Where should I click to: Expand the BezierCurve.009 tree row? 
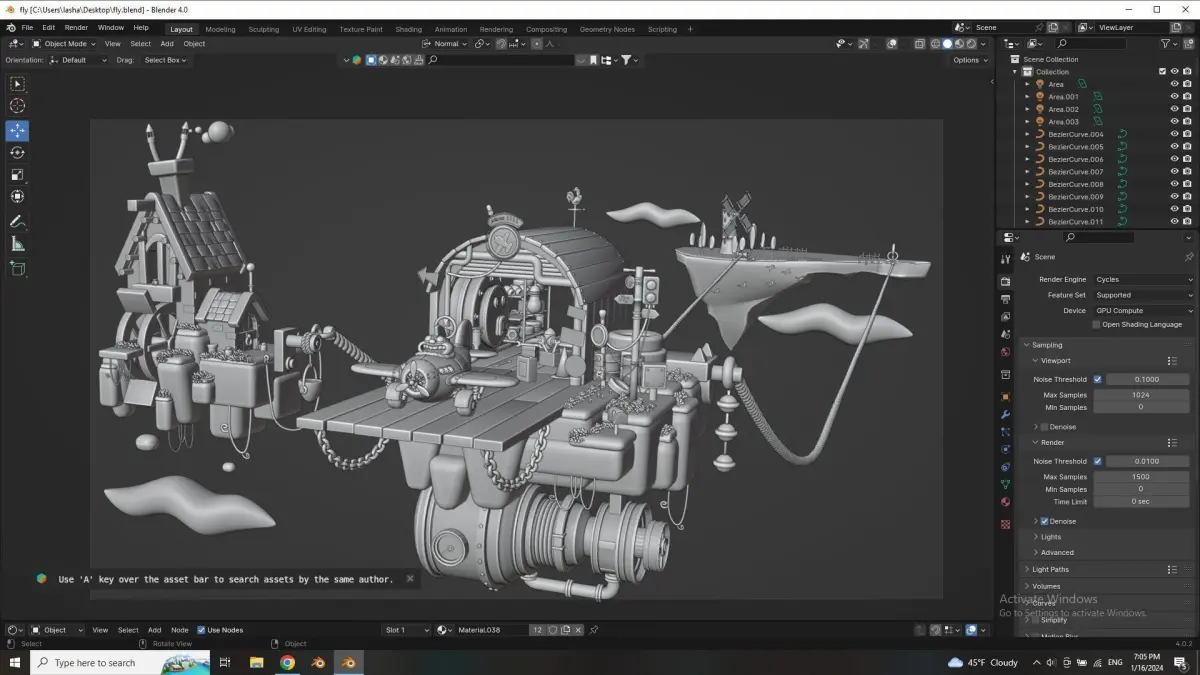tap(1027, 197)
